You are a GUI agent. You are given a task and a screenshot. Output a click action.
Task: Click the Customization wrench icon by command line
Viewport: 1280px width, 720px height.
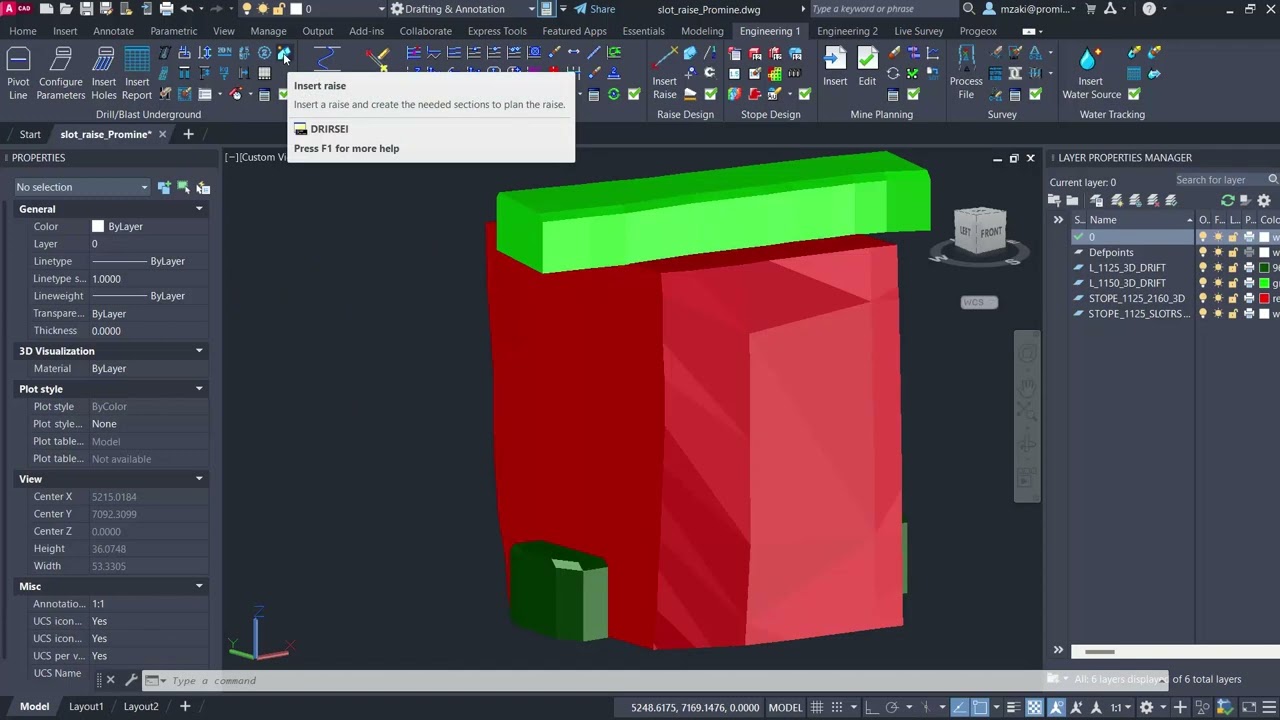(x=131, y=680)
